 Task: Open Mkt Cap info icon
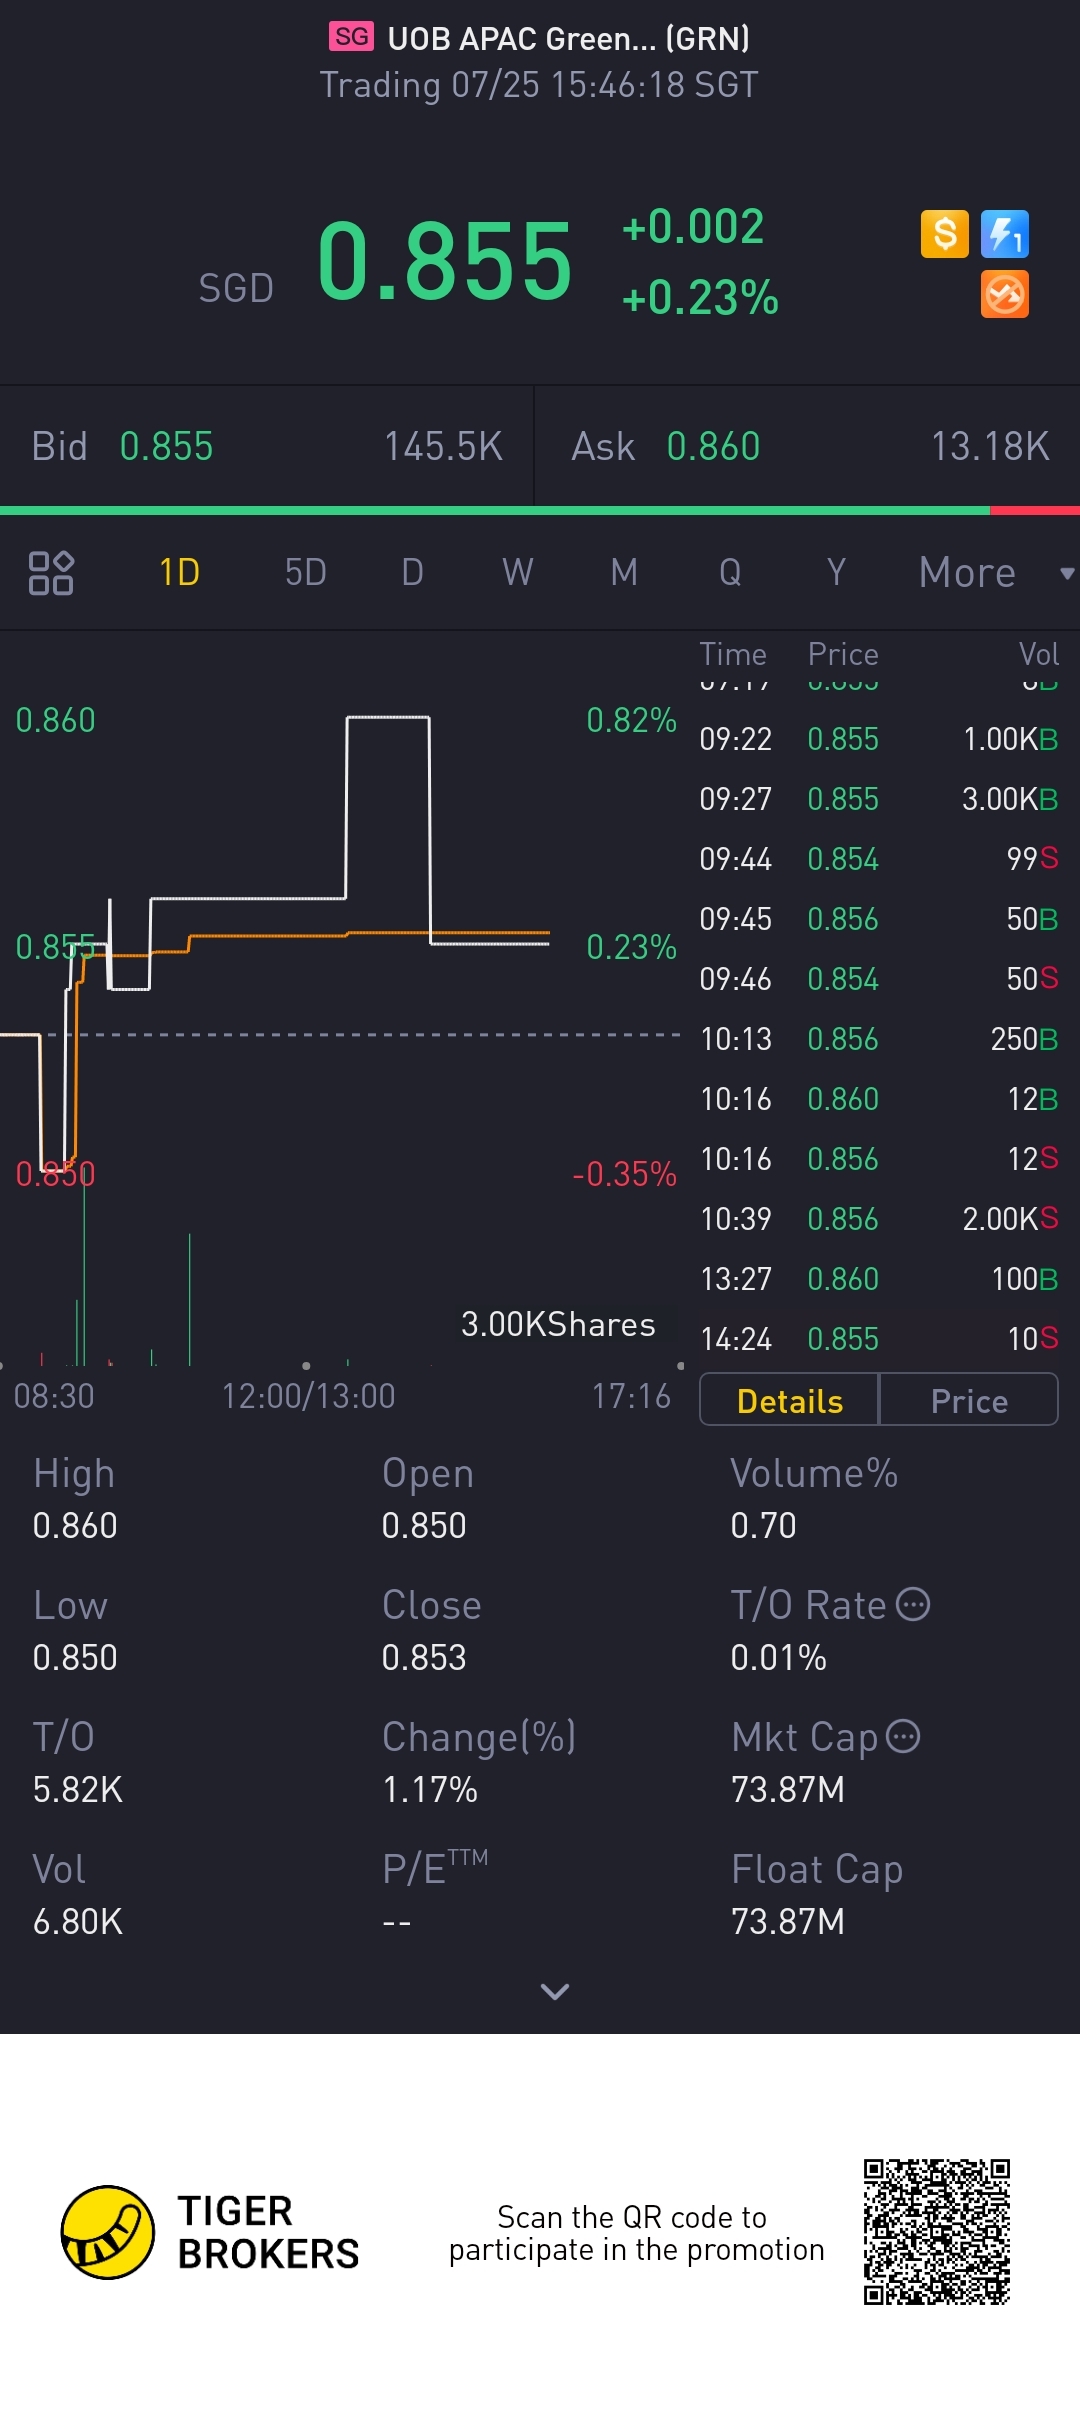pyautogui.click(x=904, y=1736)
